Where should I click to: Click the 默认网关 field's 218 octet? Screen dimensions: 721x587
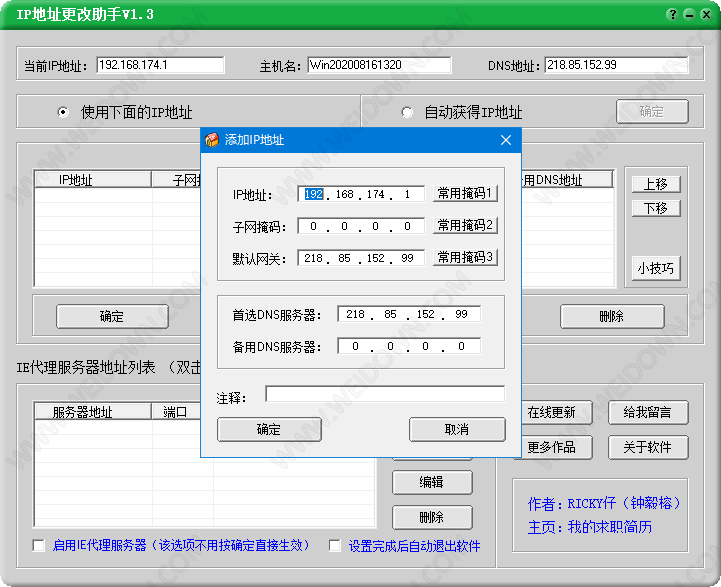point(314,258)
